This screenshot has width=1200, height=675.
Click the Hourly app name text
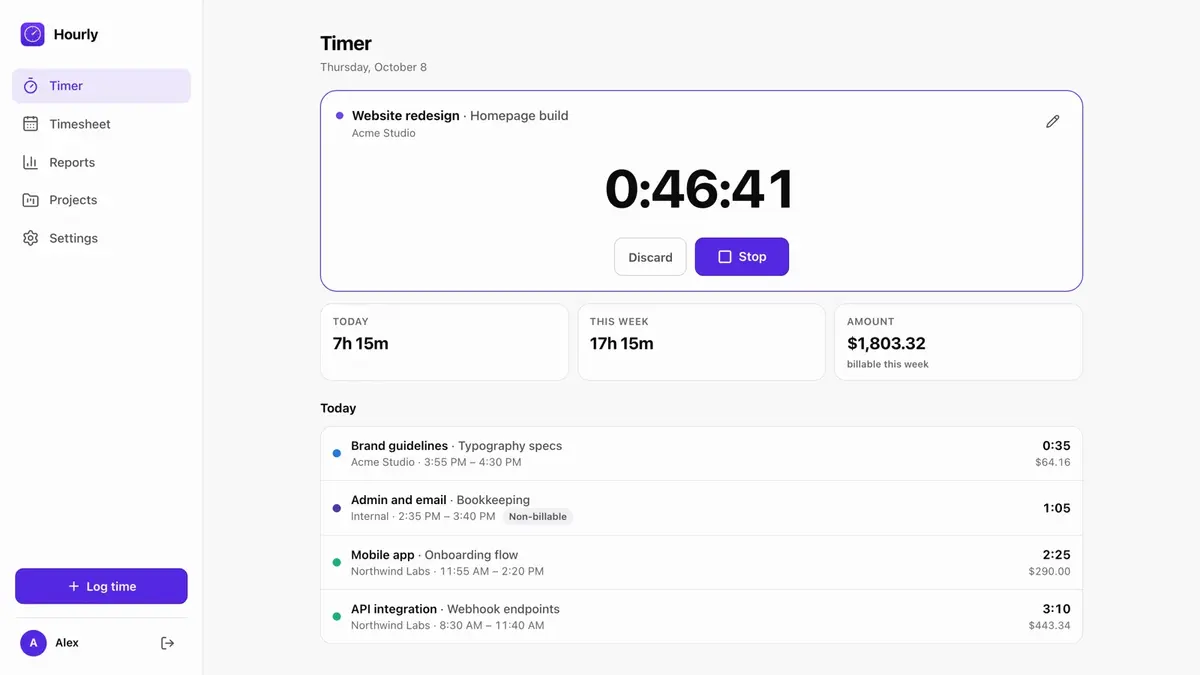(x=76, y=34)
